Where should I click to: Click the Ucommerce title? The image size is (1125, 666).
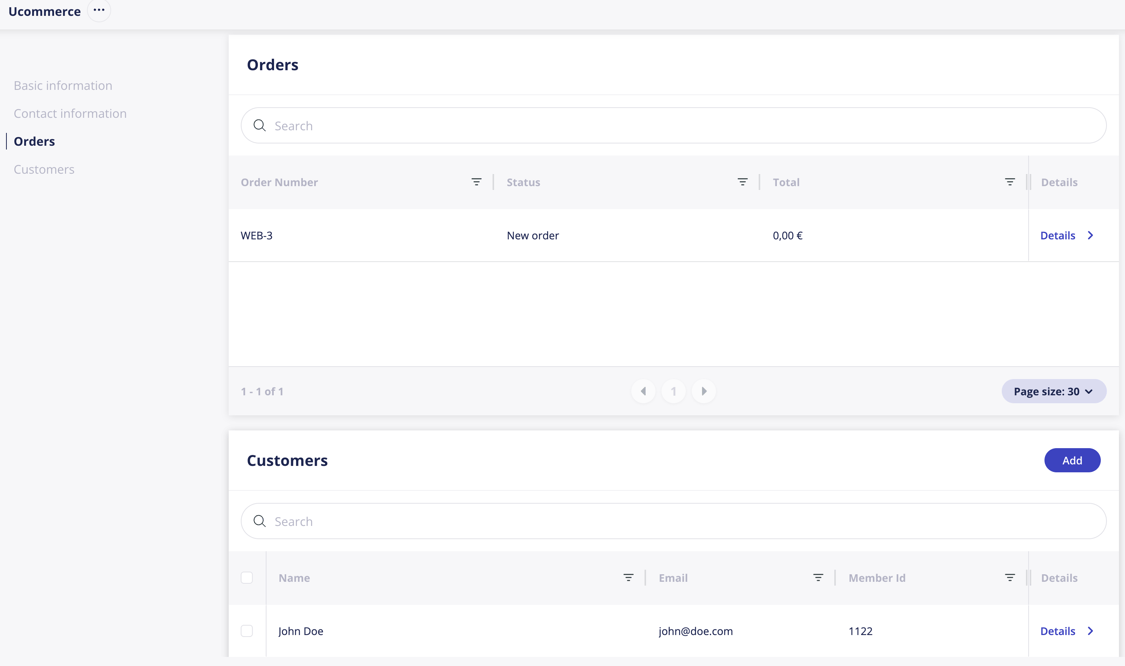click(x=44, y=11)
